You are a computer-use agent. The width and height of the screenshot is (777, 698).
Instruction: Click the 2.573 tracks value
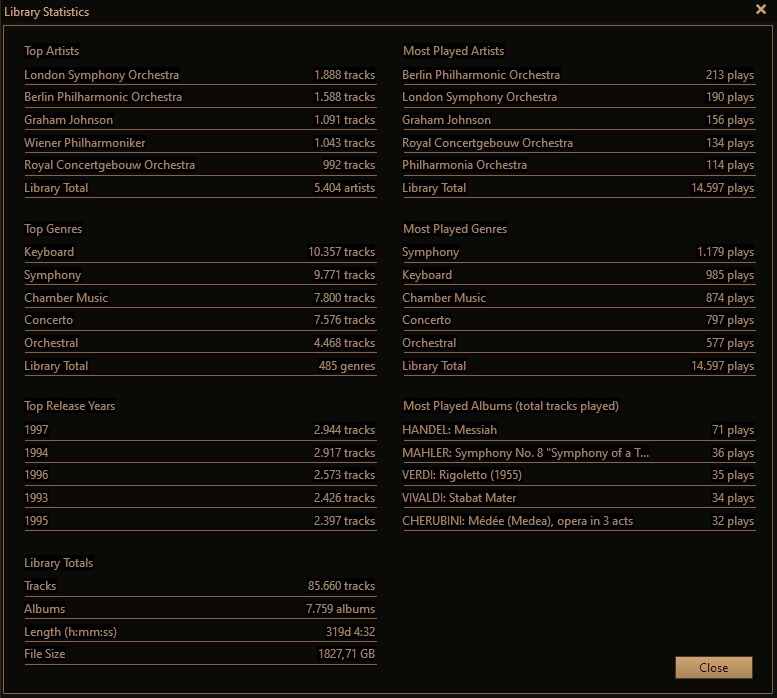344,475
